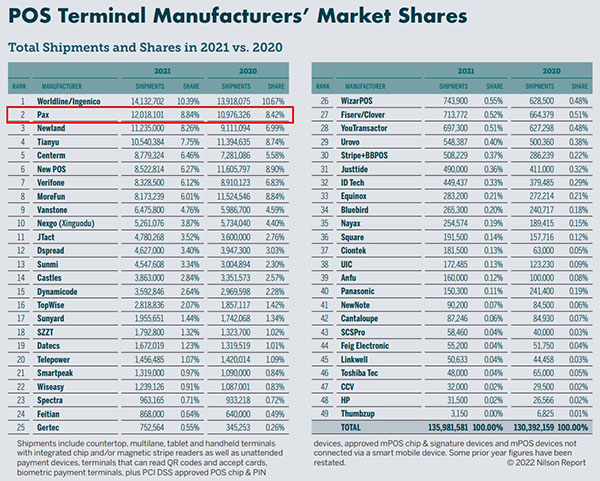The height and width of the screenshot is (481, 600).
Task: Select the Fiserv/Clover manufacturer name
Action: pyautogui.click(x=363, y=115)
